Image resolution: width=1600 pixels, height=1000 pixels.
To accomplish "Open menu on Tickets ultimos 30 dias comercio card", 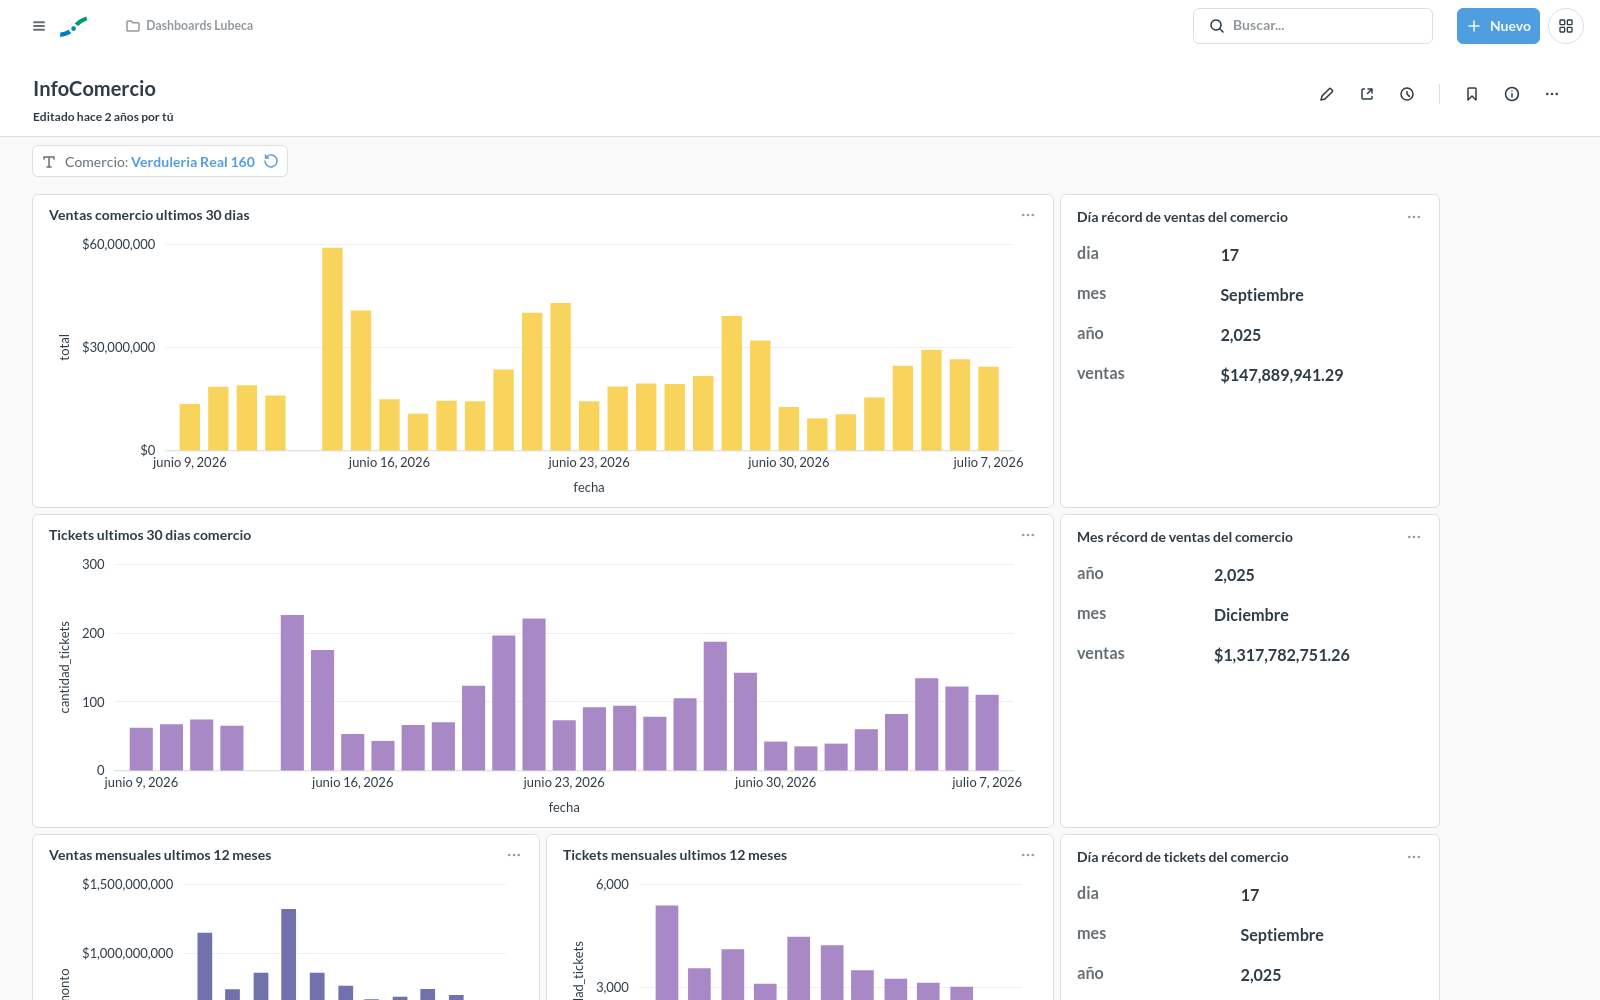I will tap(1028, 535).
